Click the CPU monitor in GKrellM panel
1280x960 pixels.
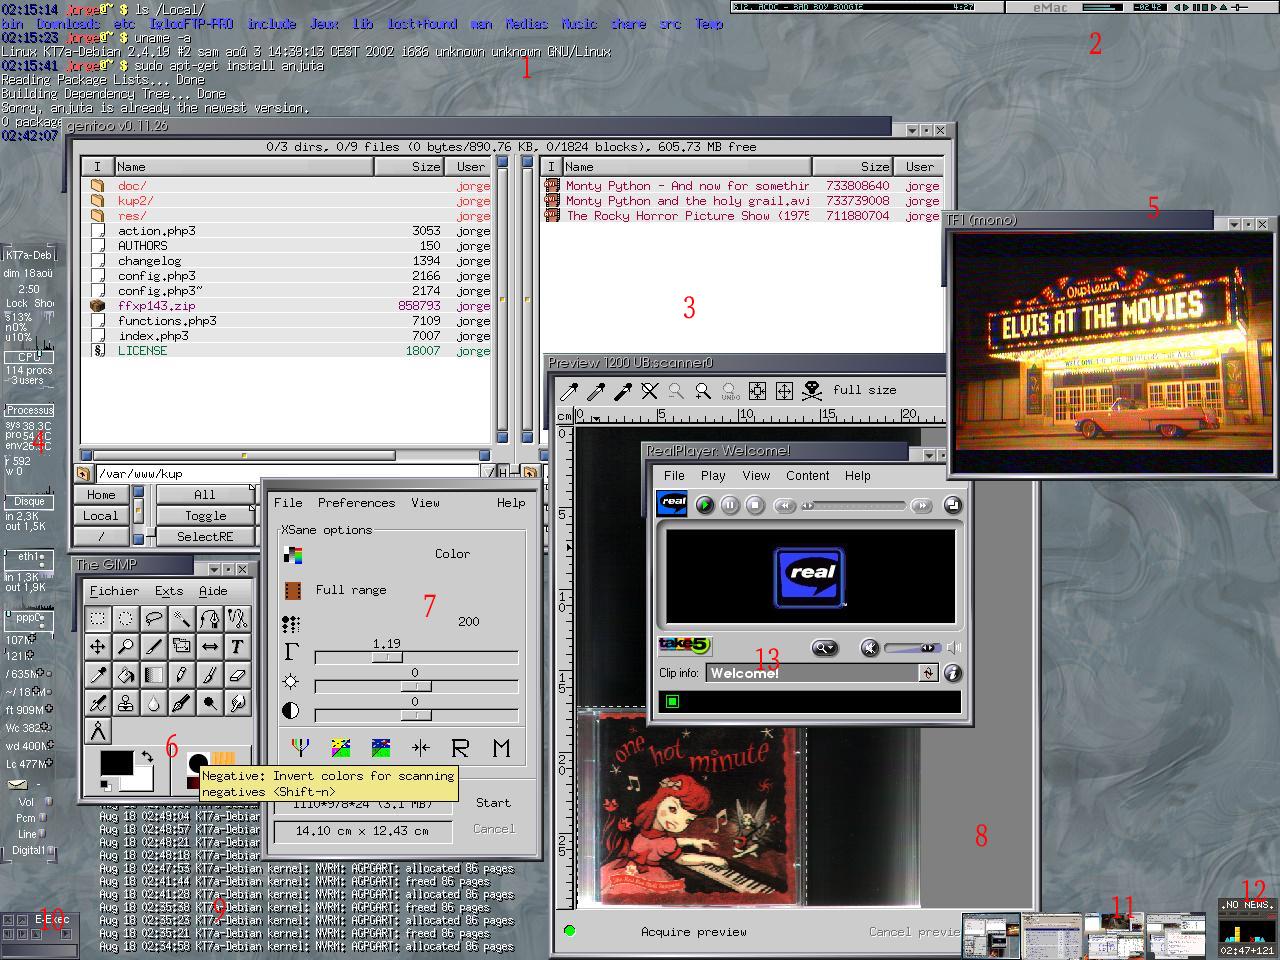click(29, 357)
